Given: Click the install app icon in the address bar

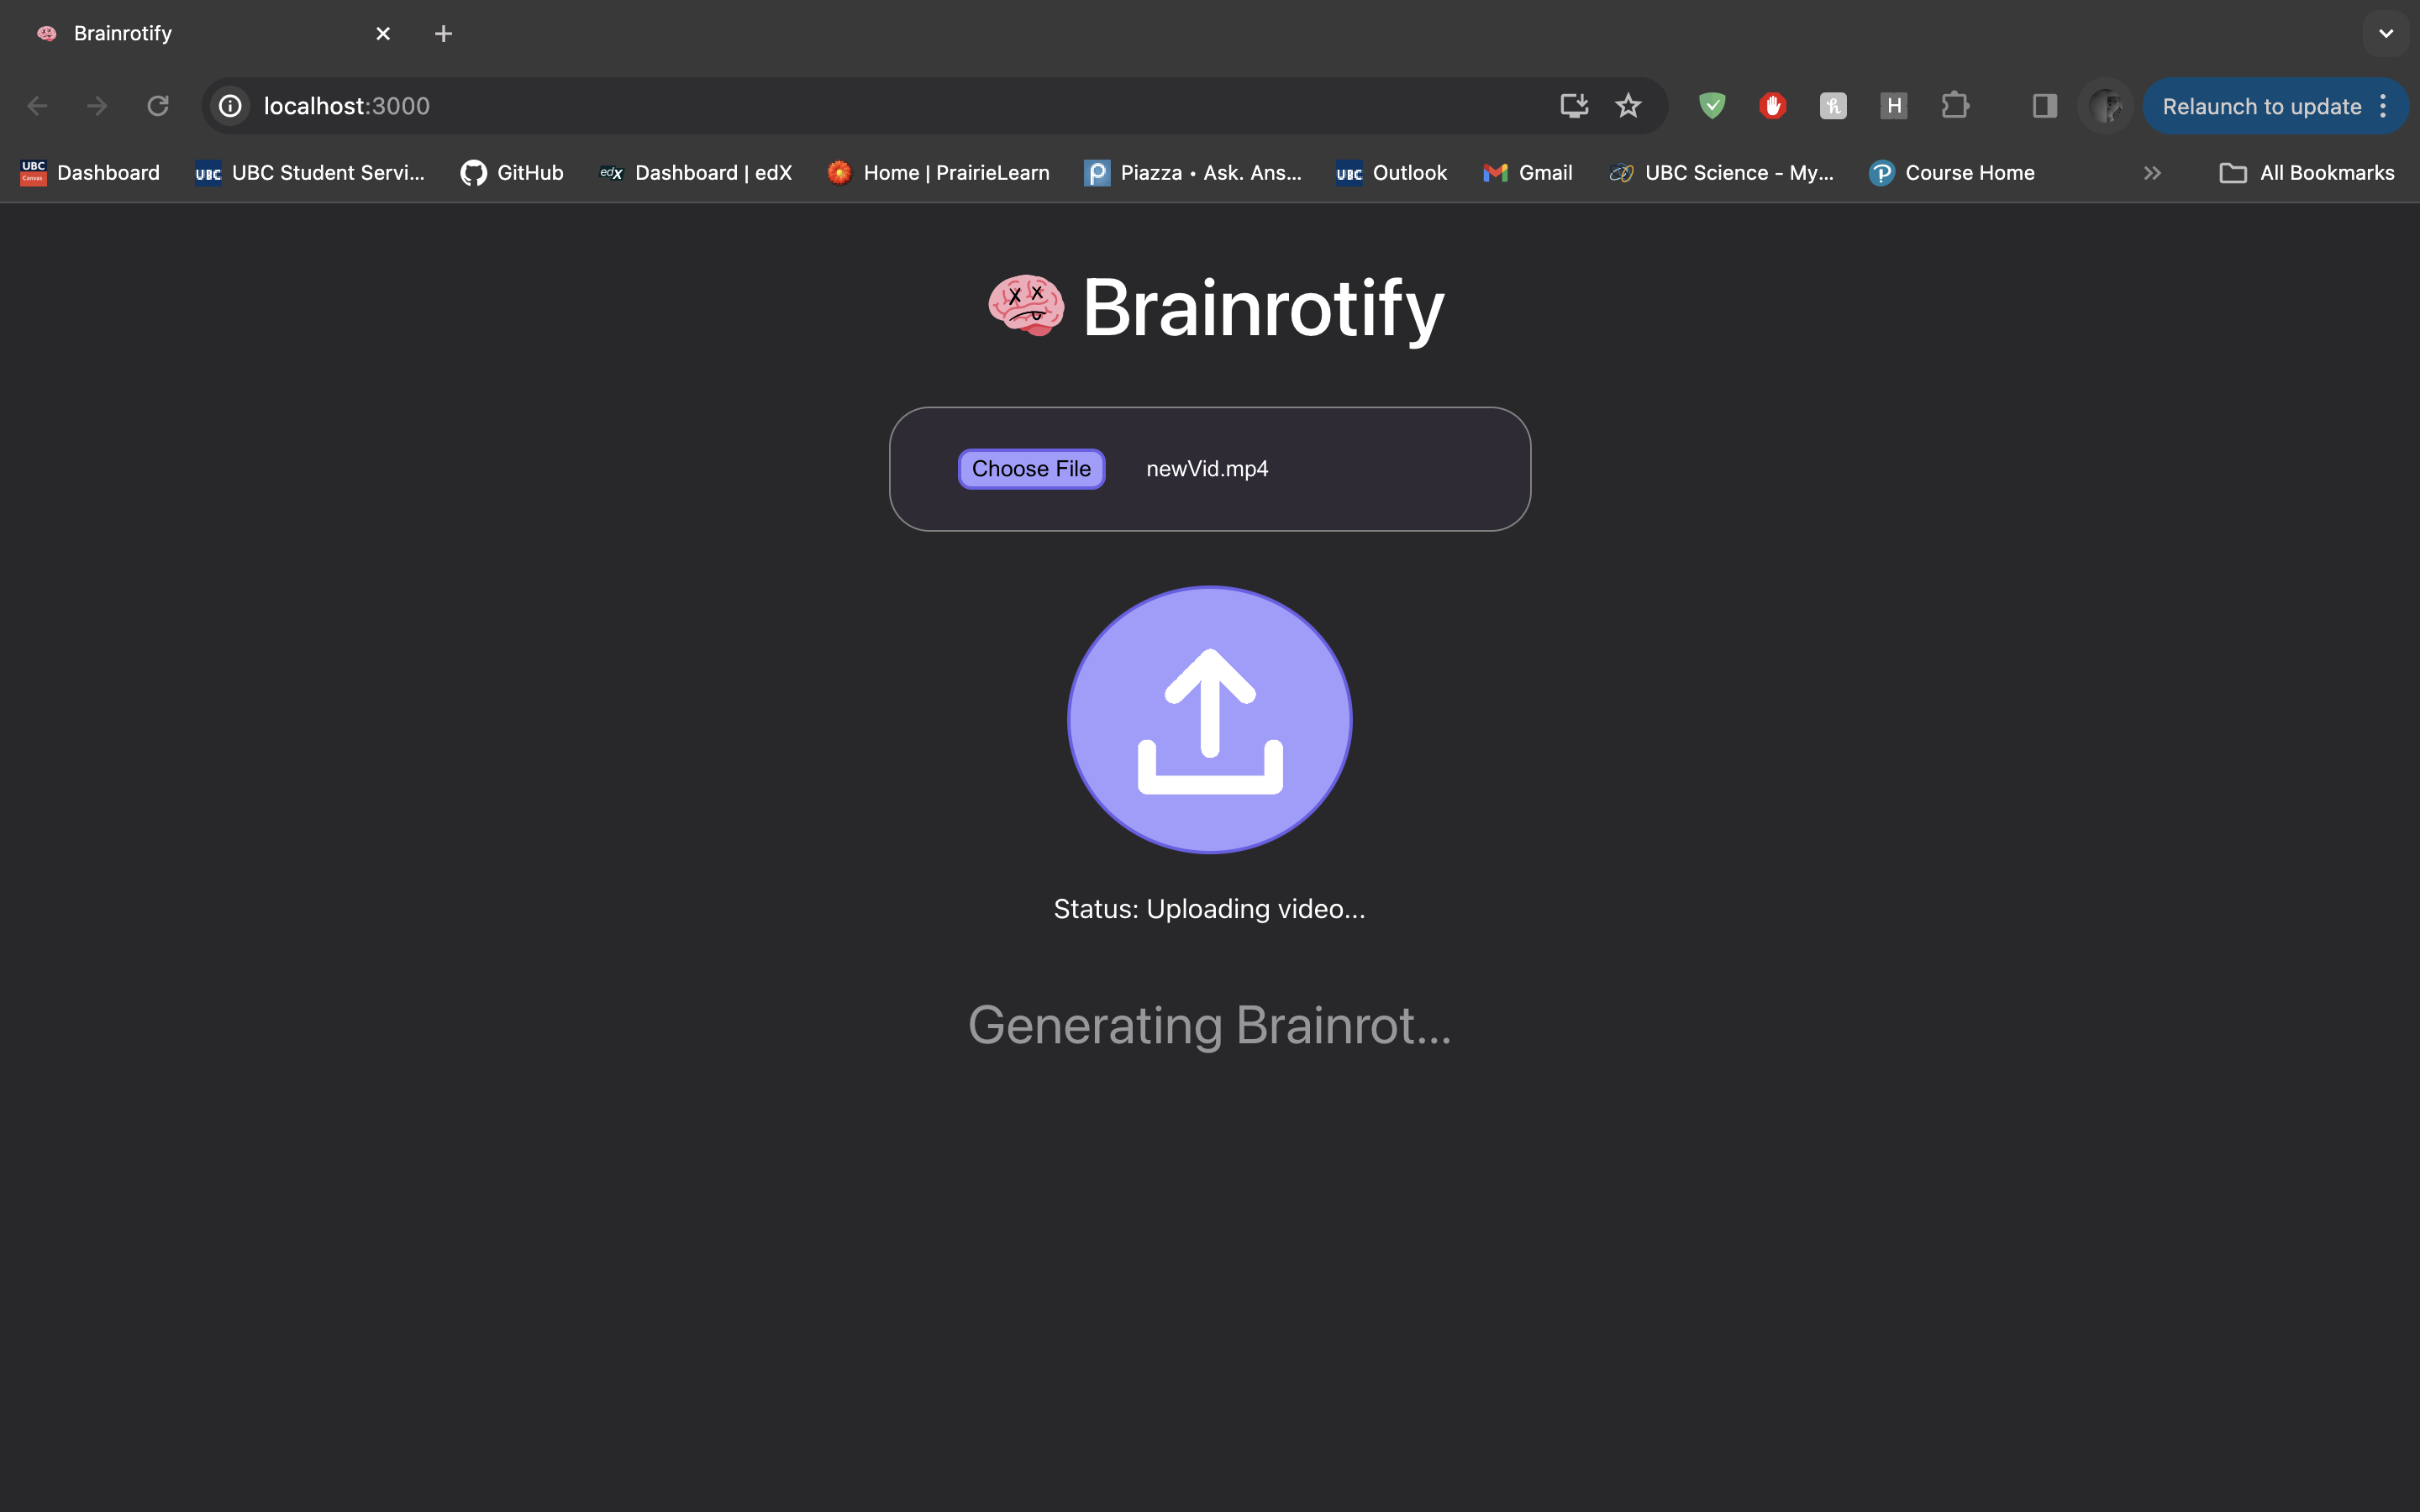Looking at the screenshot, I should (1574, 106).
